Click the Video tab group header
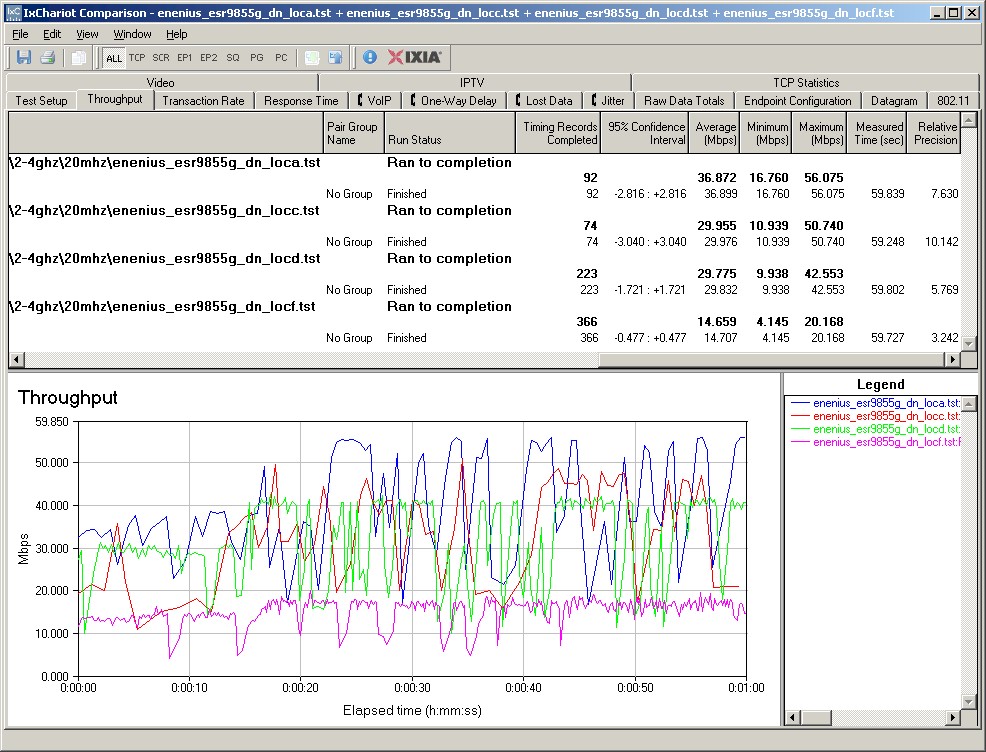Viewport: 986px width, 752px height. coord(160,82)
